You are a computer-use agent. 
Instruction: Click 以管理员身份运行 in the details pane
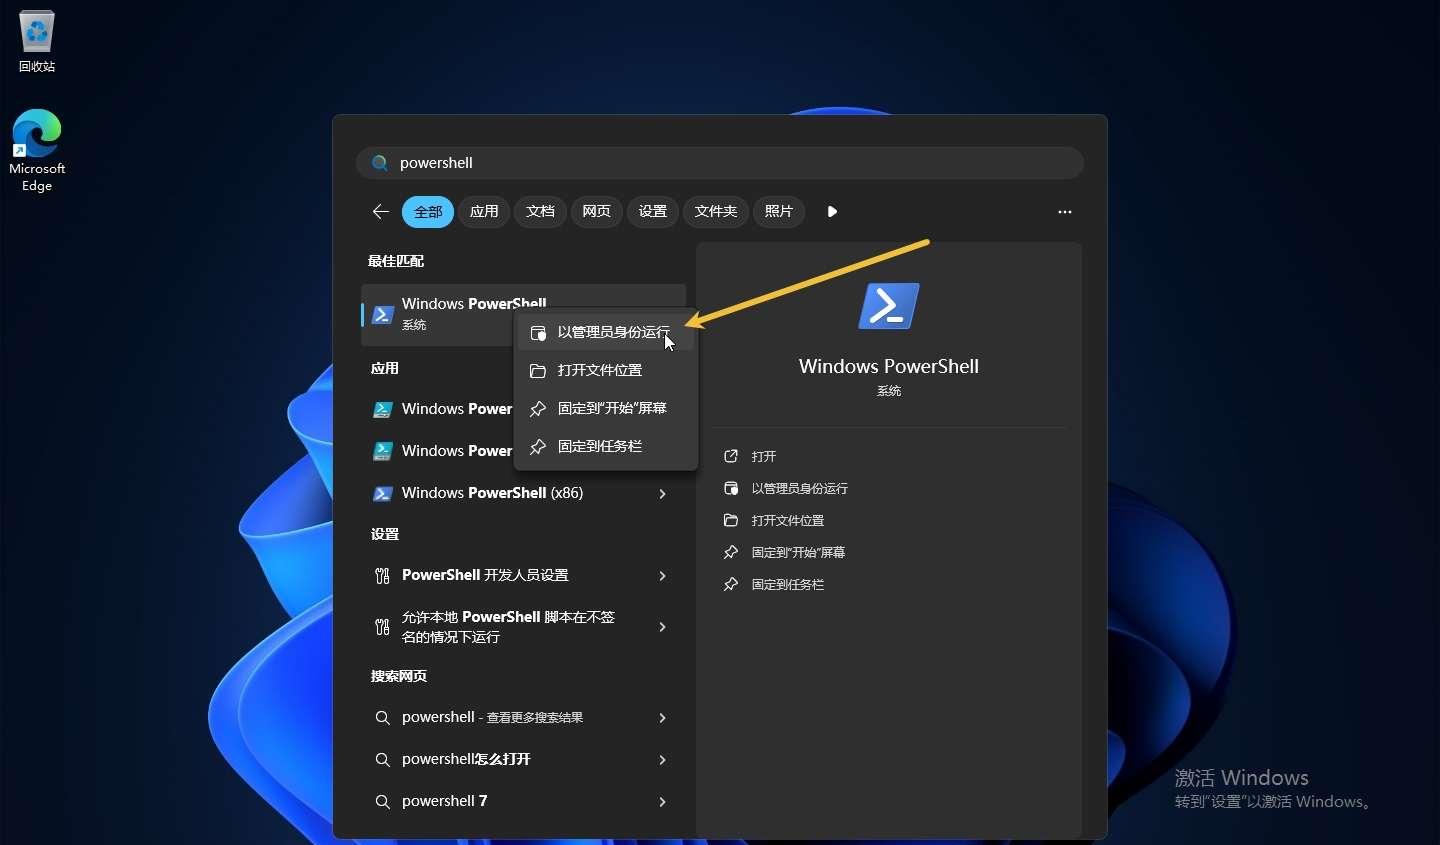(800, 488)
